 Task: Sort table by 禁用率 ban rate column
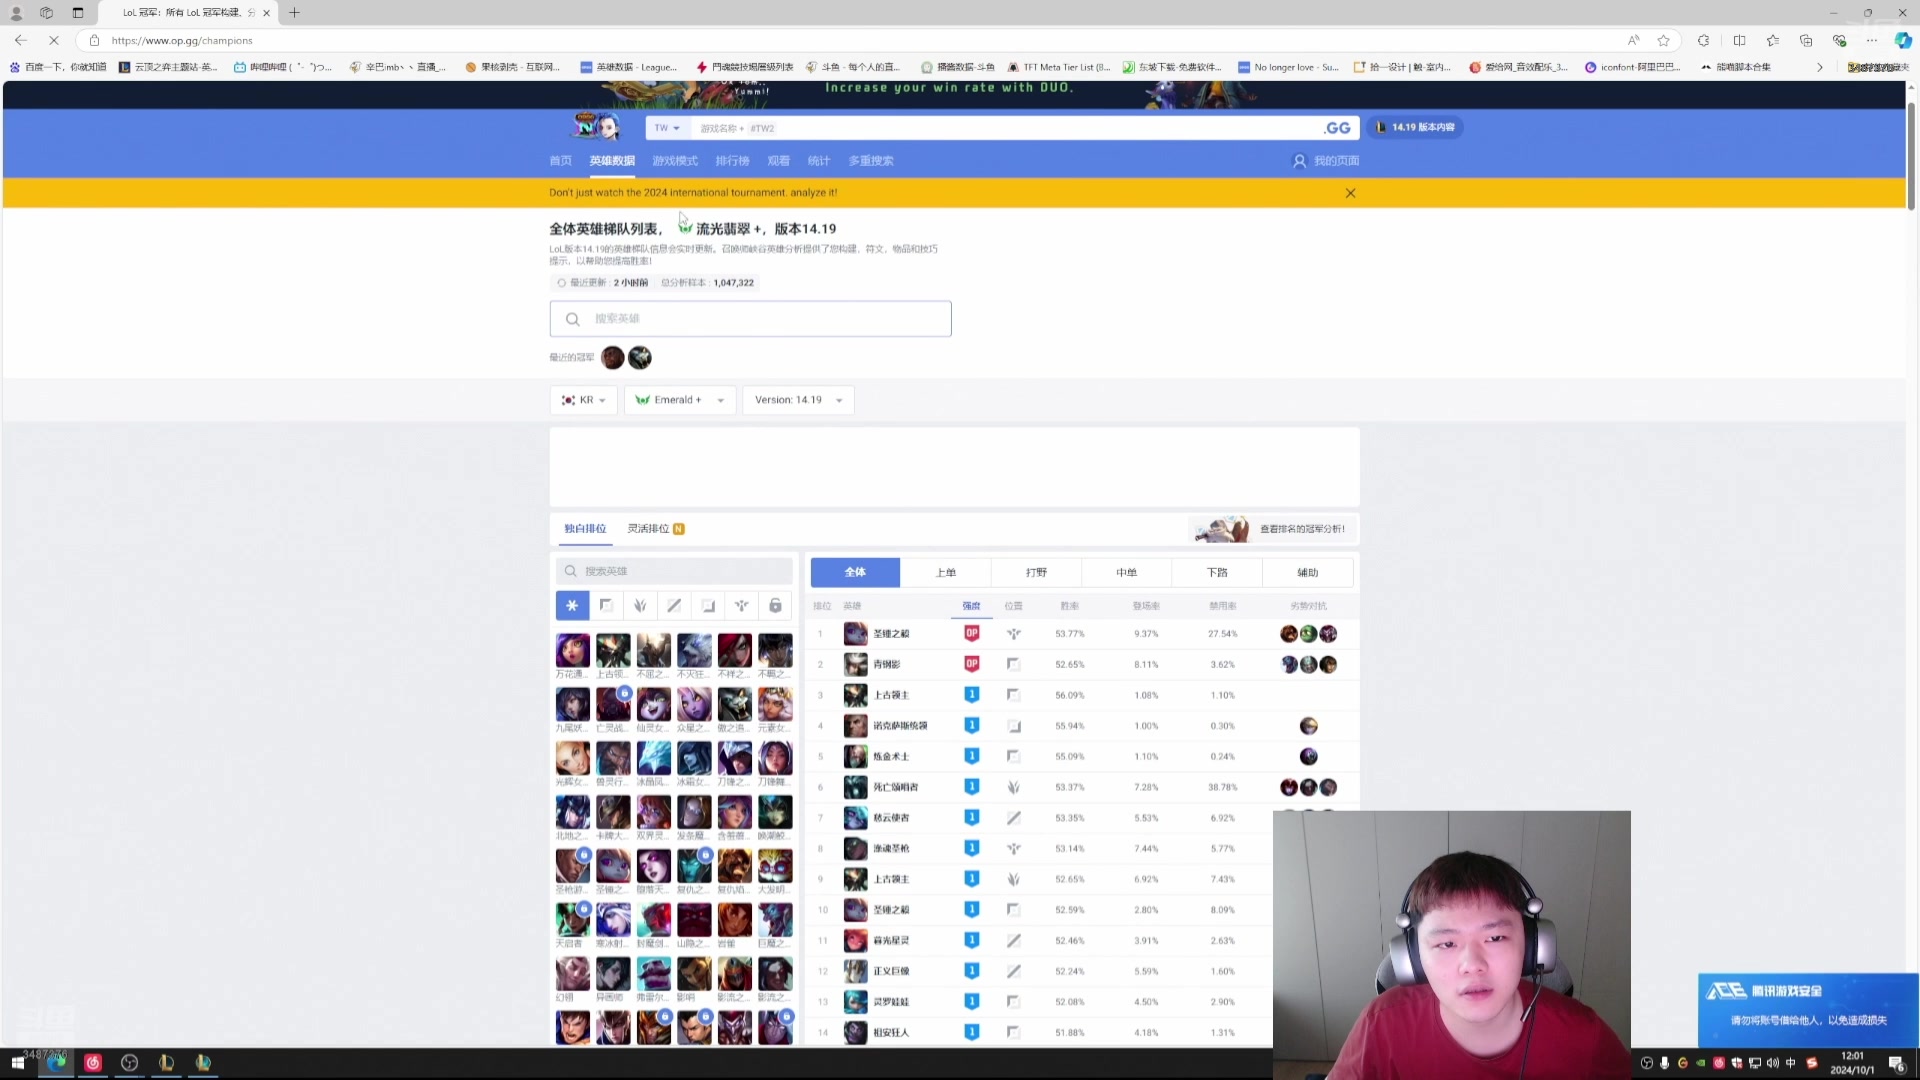(1222, 606)
